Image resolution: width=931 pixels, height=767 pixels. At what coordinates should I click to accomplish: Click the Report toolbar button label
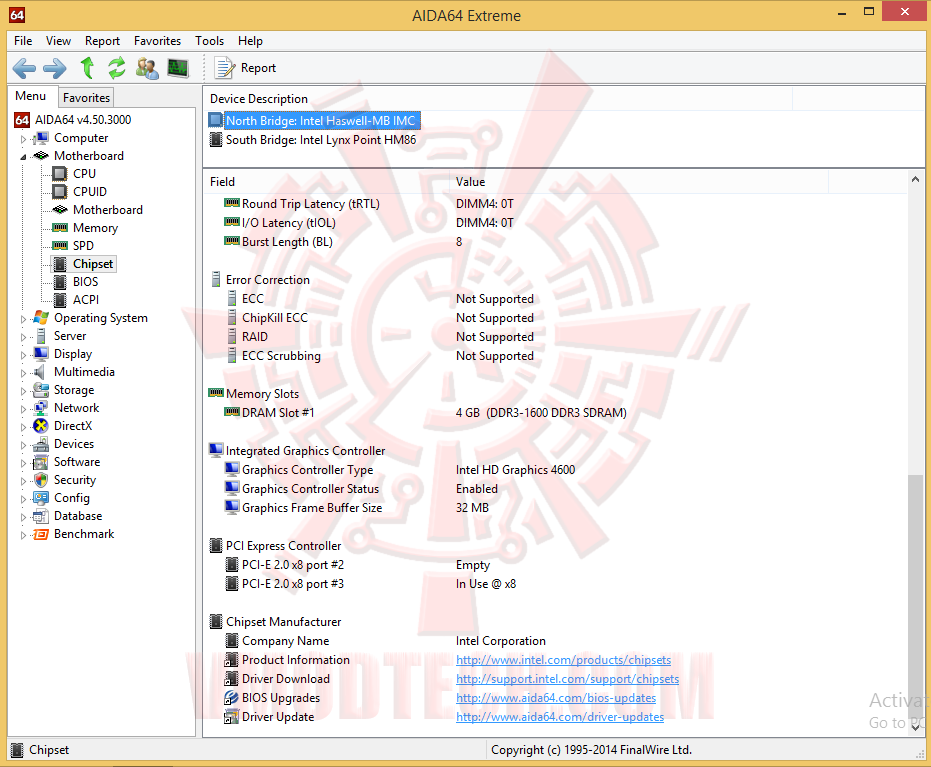click(x=258, y=68)
